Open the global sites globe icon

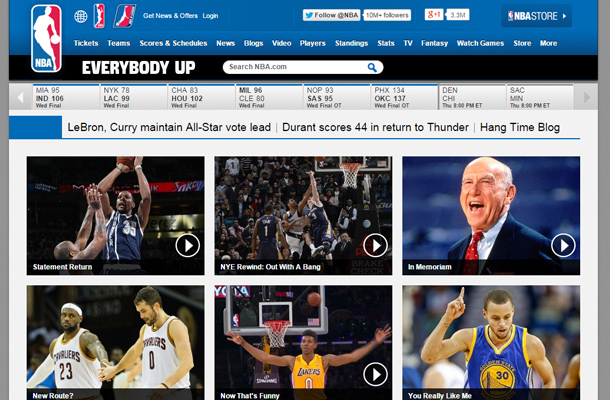point(80,17)
